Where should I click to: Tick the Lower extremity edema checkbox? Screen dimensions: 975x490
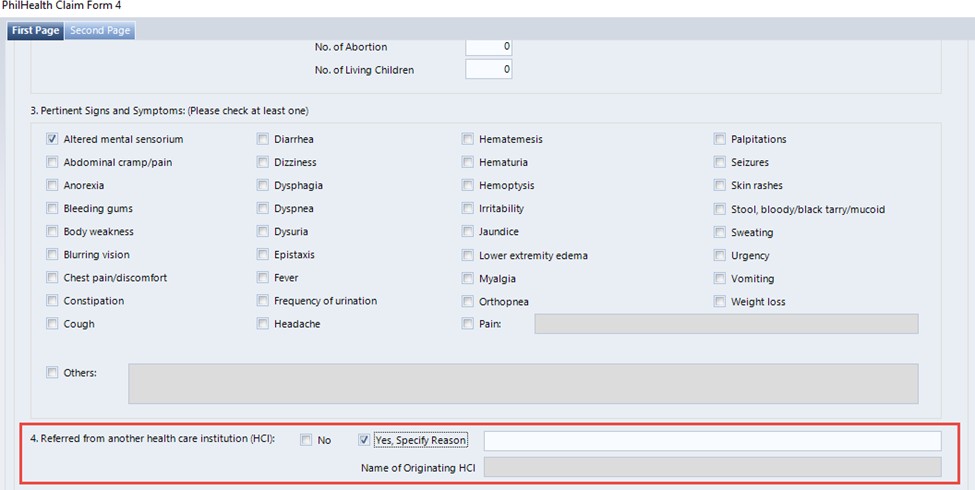pyautogui.click(x=468, y=255)
